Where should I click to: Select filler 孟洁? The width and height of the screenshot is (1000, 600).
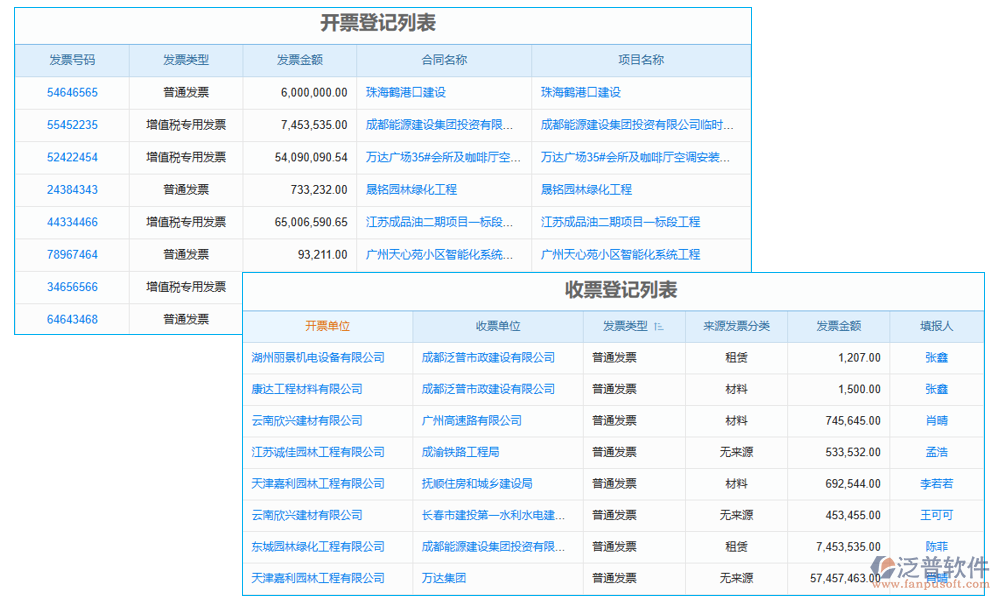coord(936,452)
